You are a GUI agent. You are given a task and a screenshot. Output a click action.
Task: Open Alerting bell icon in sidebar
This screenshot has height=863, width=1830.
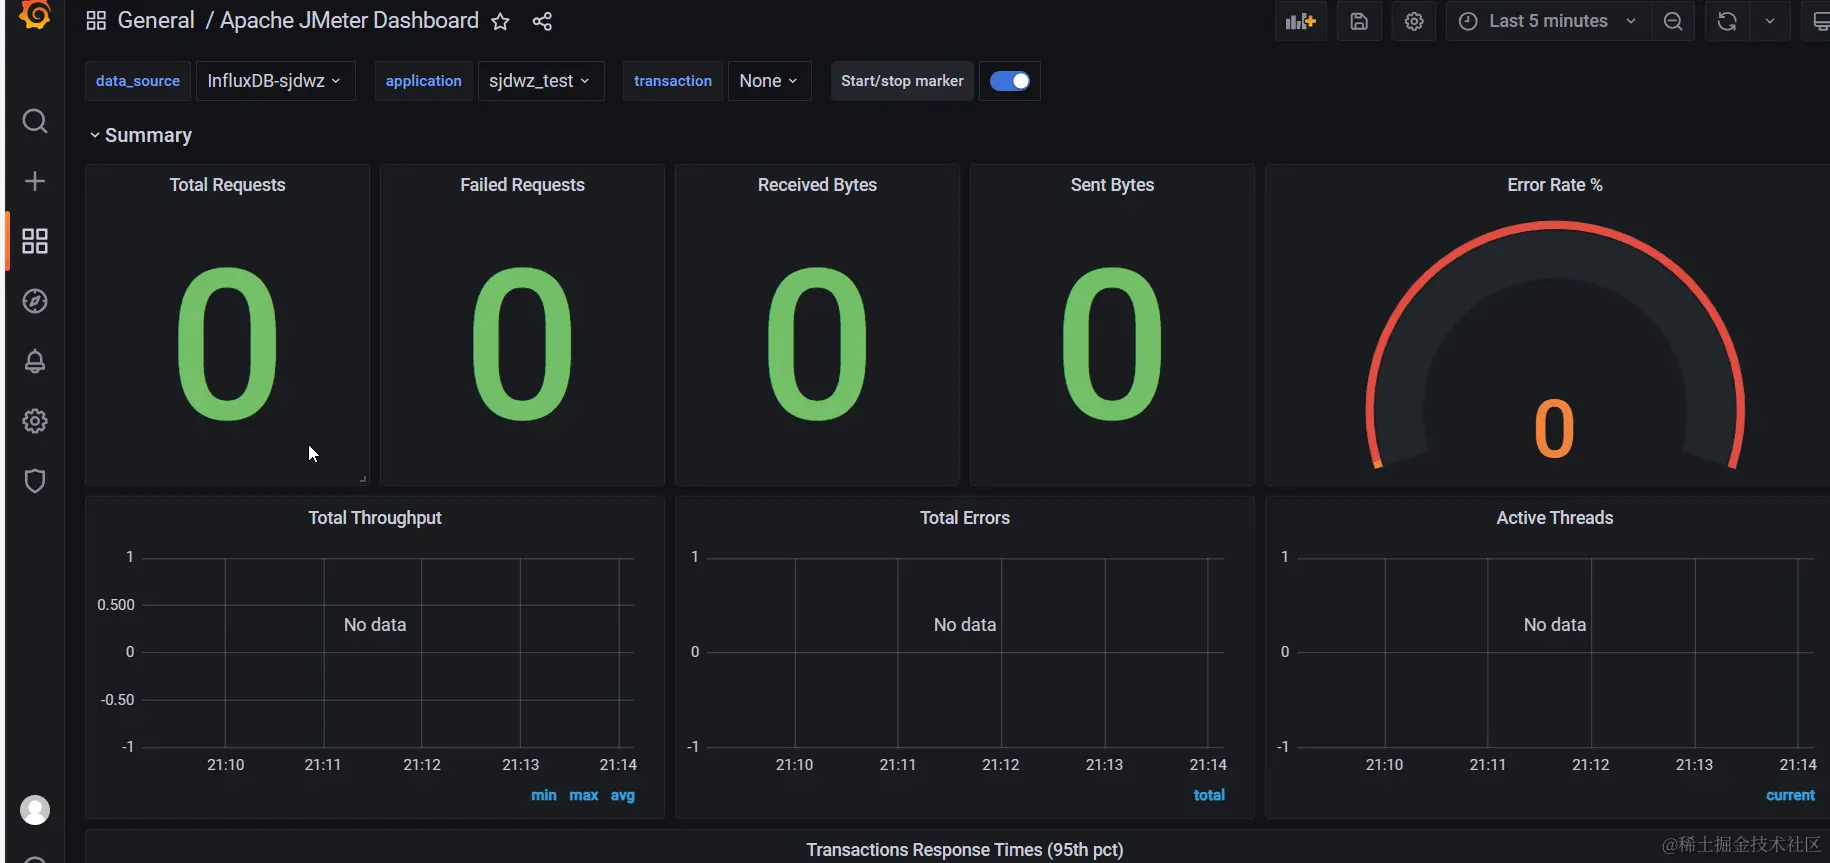coord(35,361)
